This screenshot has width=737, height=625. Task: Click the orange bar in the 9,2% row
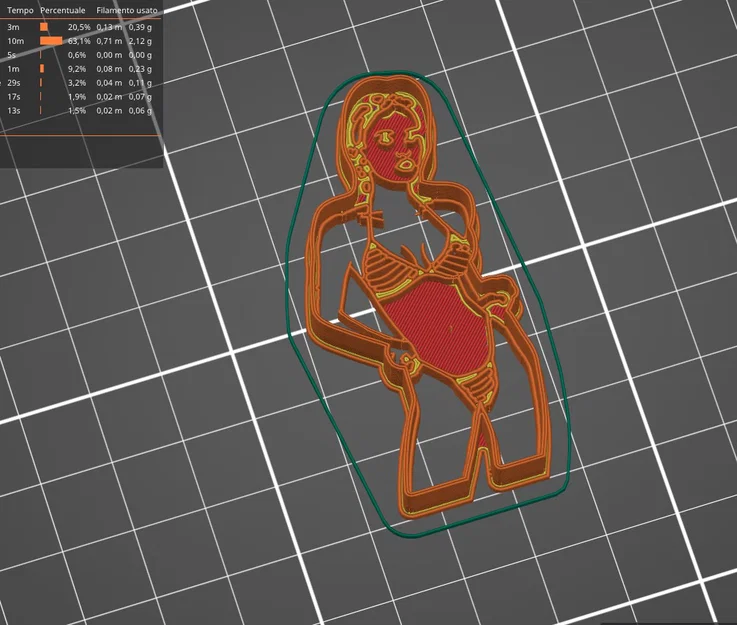[x=42, y=69]
